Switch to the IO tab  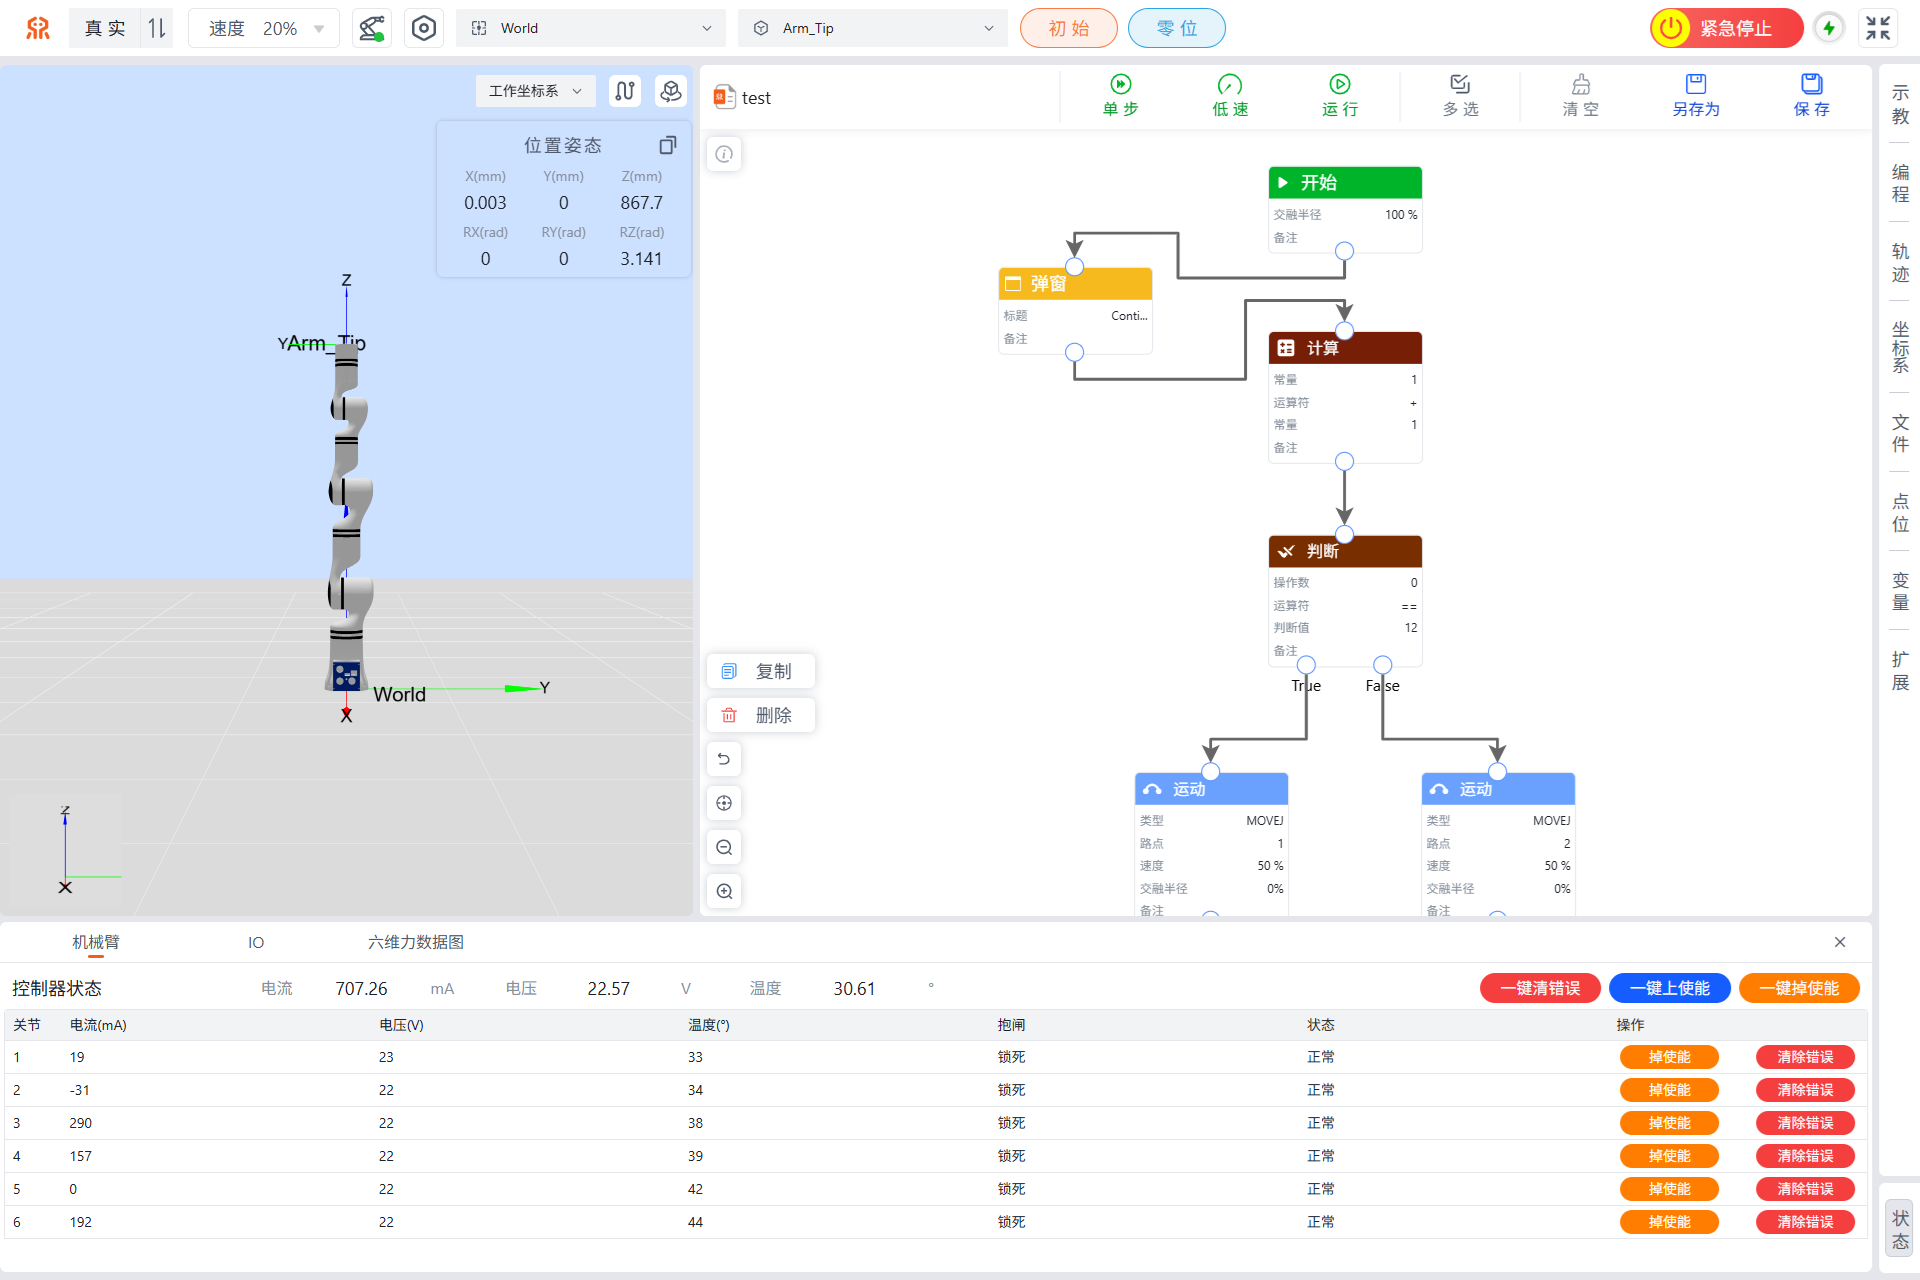click(x=256, y=942)
